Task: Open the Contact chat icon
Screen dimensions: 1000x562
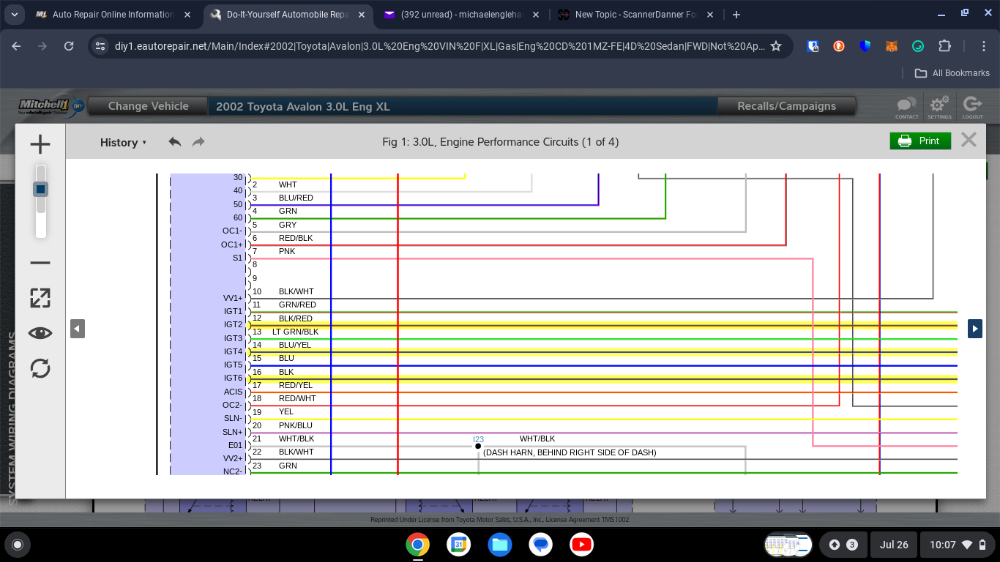Action: coord(906,107)
